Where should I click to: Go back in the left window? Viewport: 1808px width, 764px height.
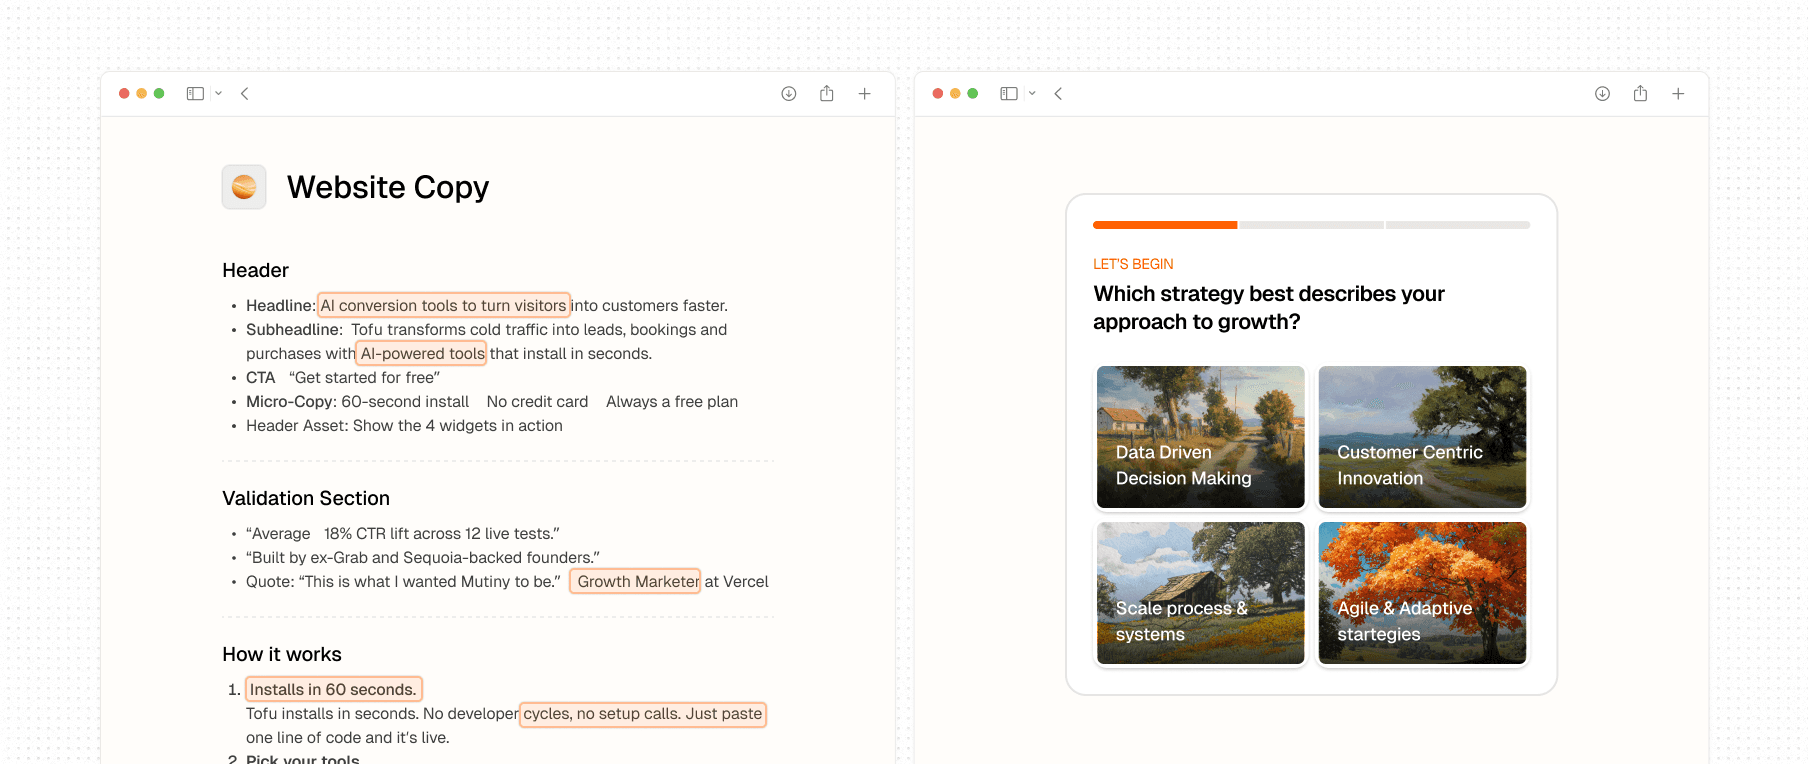(x=244, y=94)
